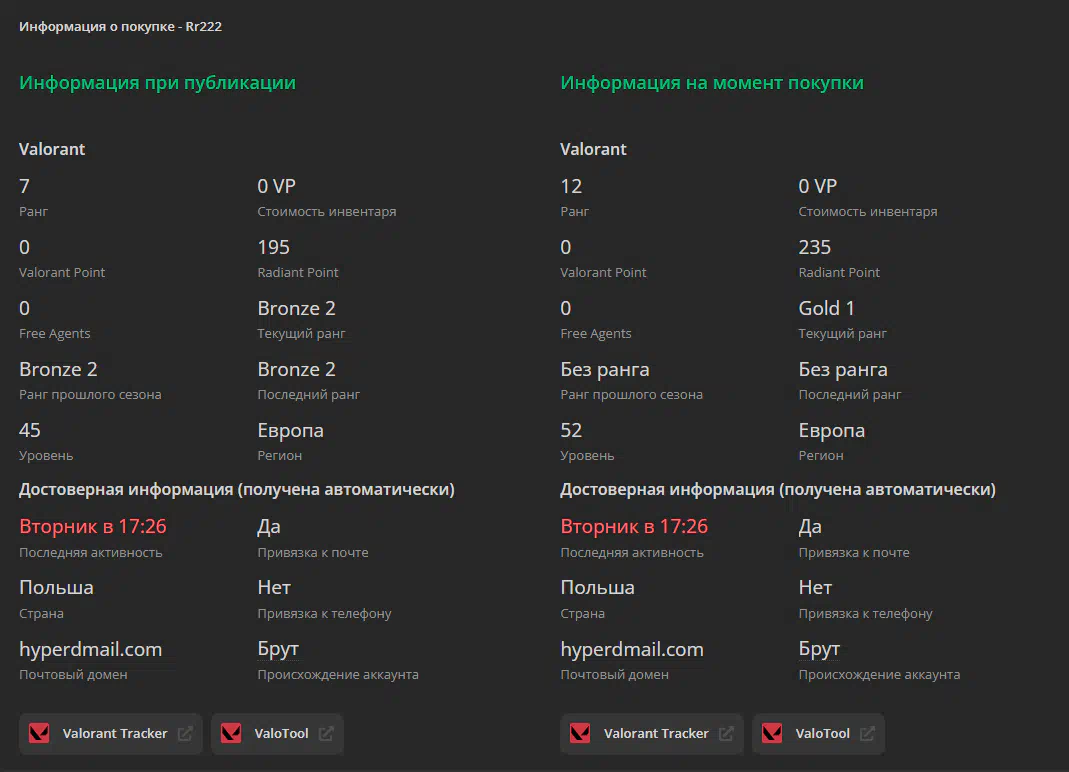Click Valorant logo icon on right Valorant Tracker
The width and height of the screenshot is (1069, 772).
580,734
